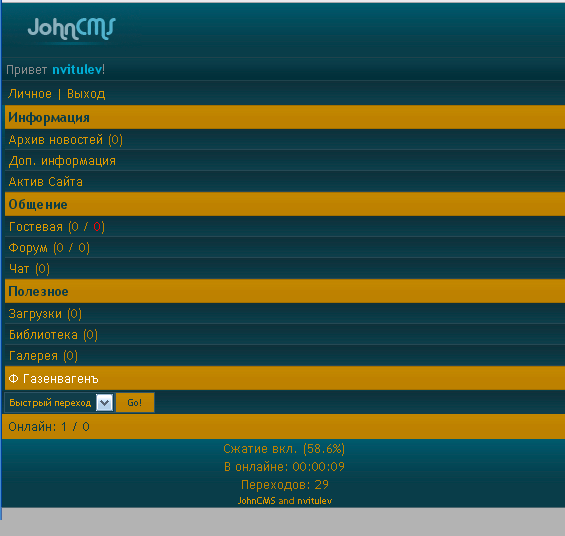Viewport: 565px width, 536px height.
Task: Go to Актив Сайта
Action: pos(45,182)
